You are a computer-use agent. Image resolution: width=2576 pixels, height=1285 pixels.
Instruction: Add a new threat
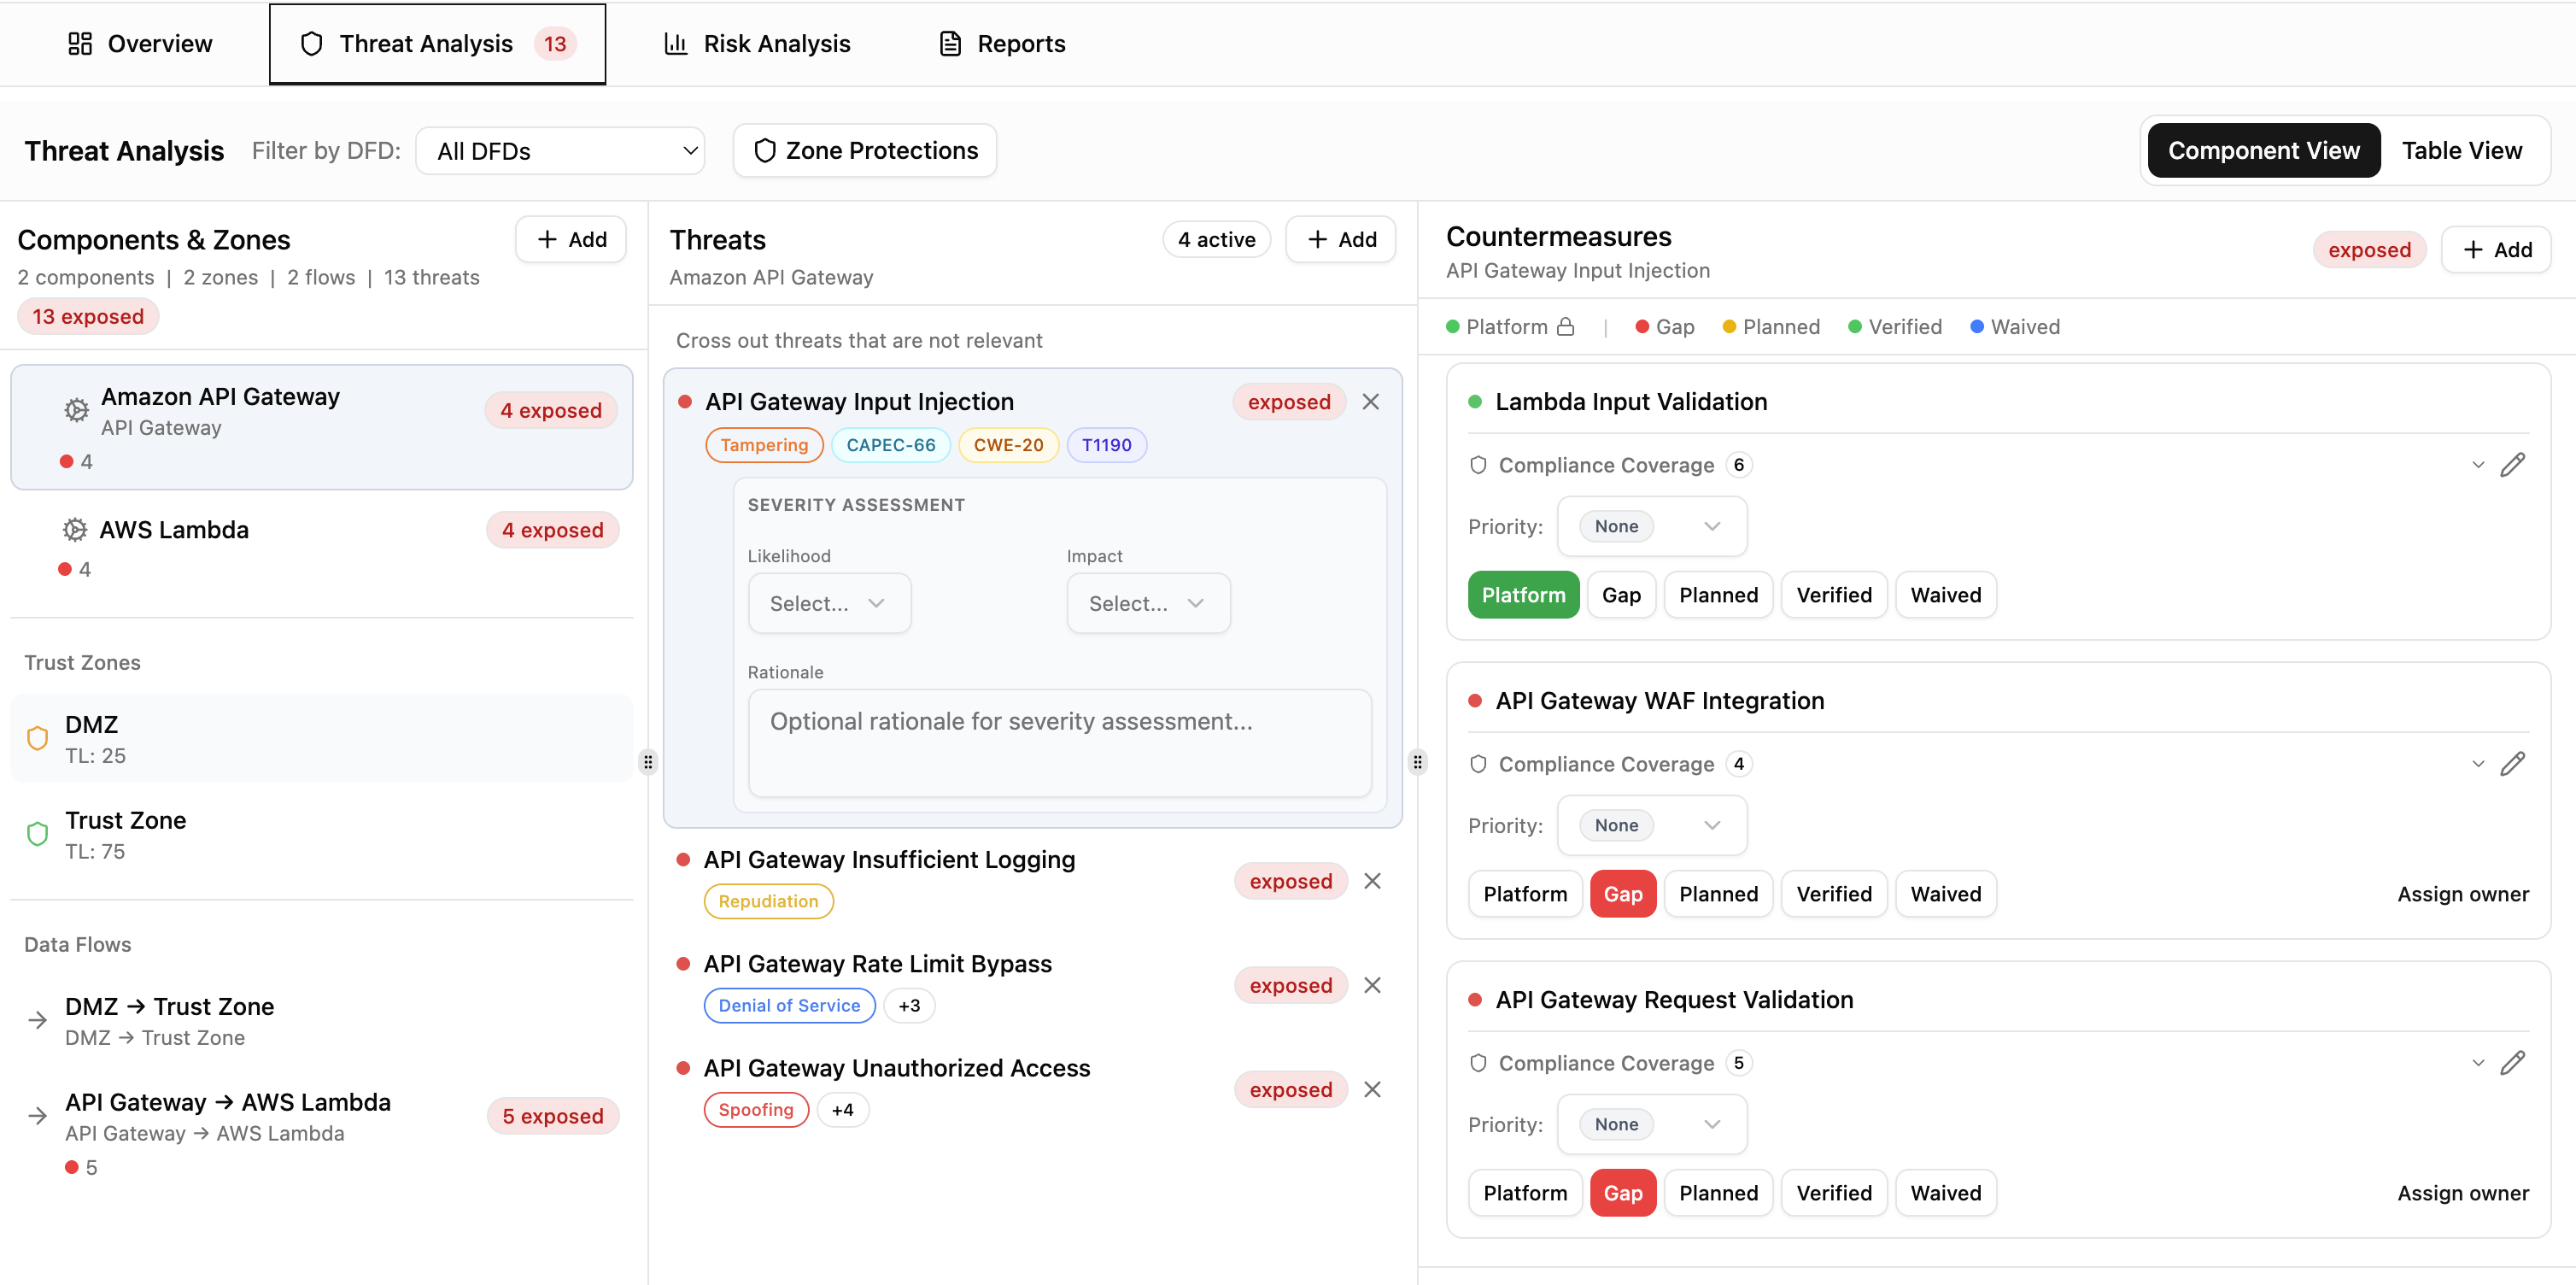click(x=1341, y=239)
